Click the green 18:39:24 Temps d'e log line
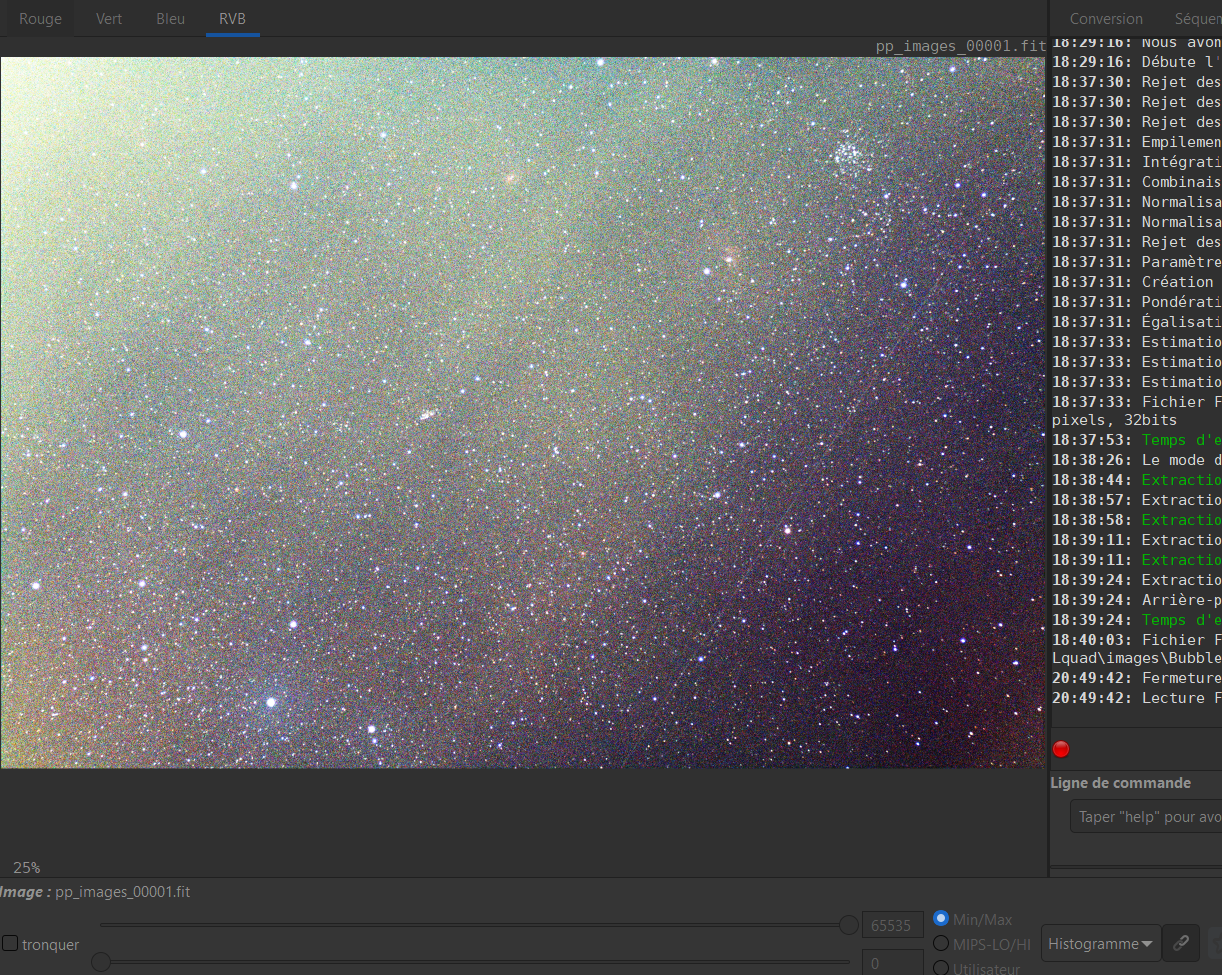This screenshot has width=1222, height=975. [x=1137, y=620]
